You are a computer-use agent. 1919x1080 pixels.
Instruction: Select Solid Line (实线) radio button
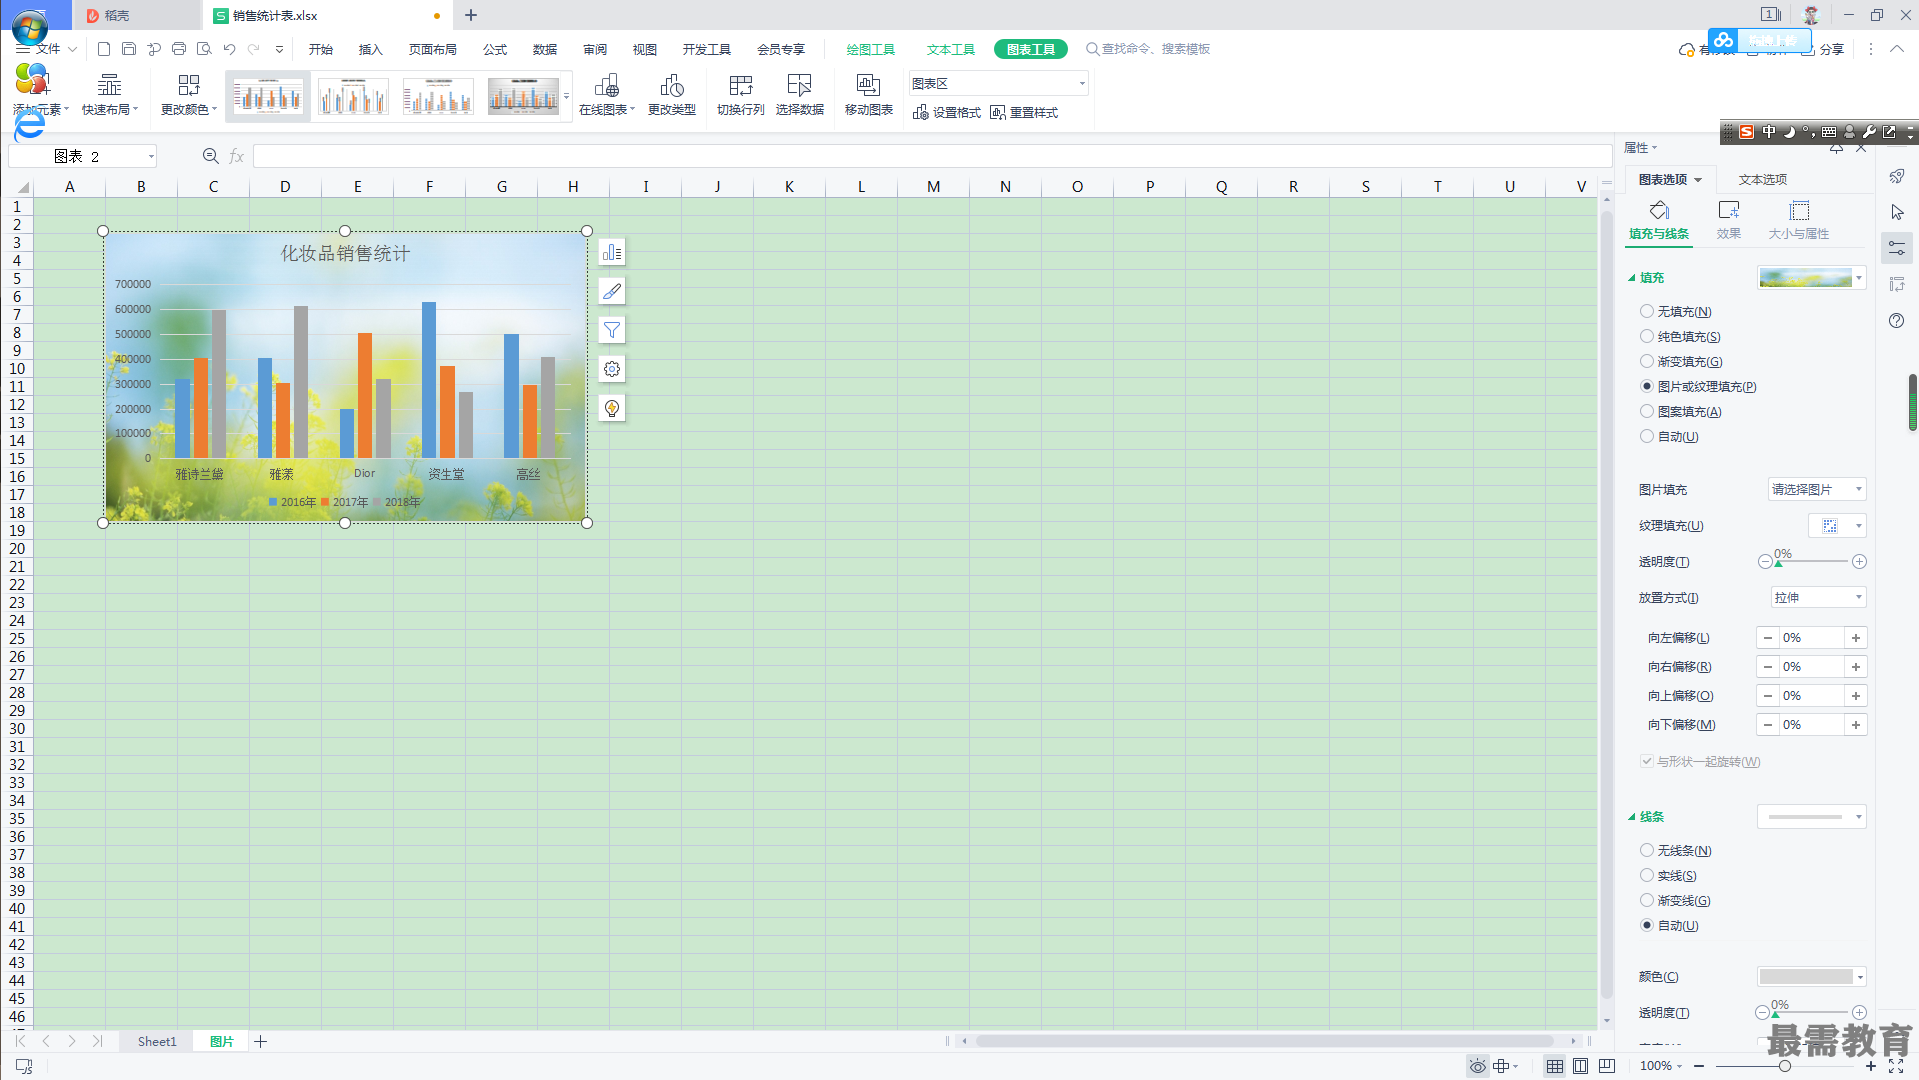1646,876
